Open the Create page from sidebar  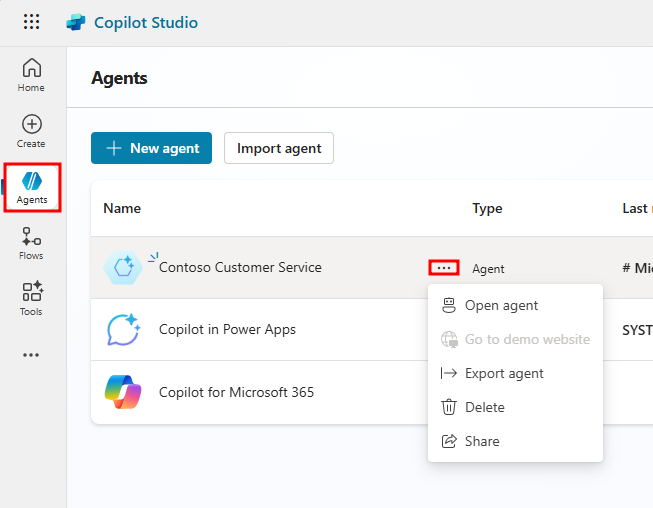(x=32, y=131)
